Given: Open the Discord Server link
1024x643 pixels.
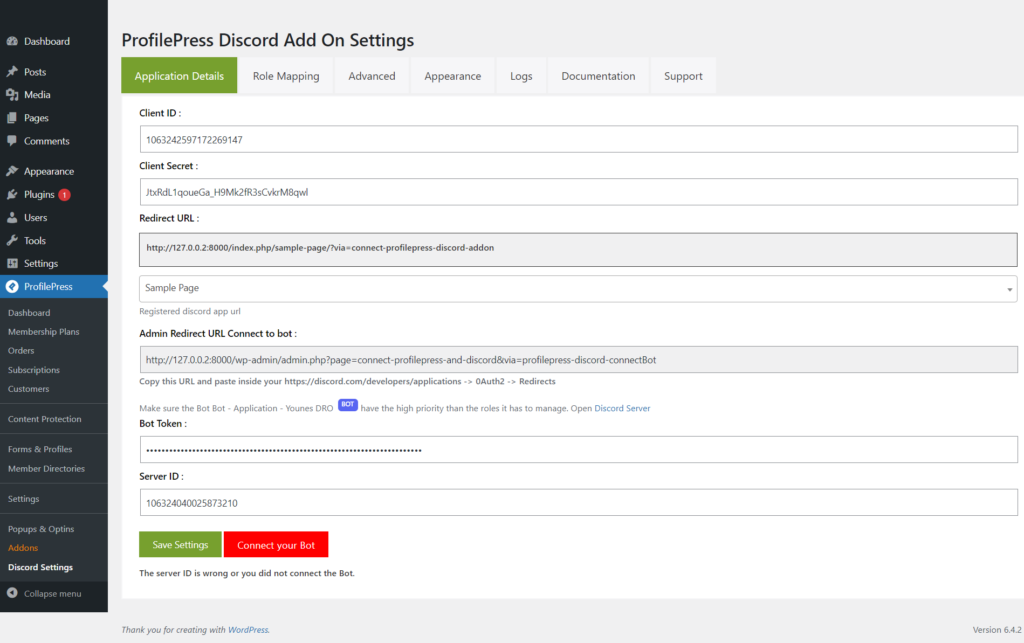Looking at the screenshot, I should pos(622,408).
